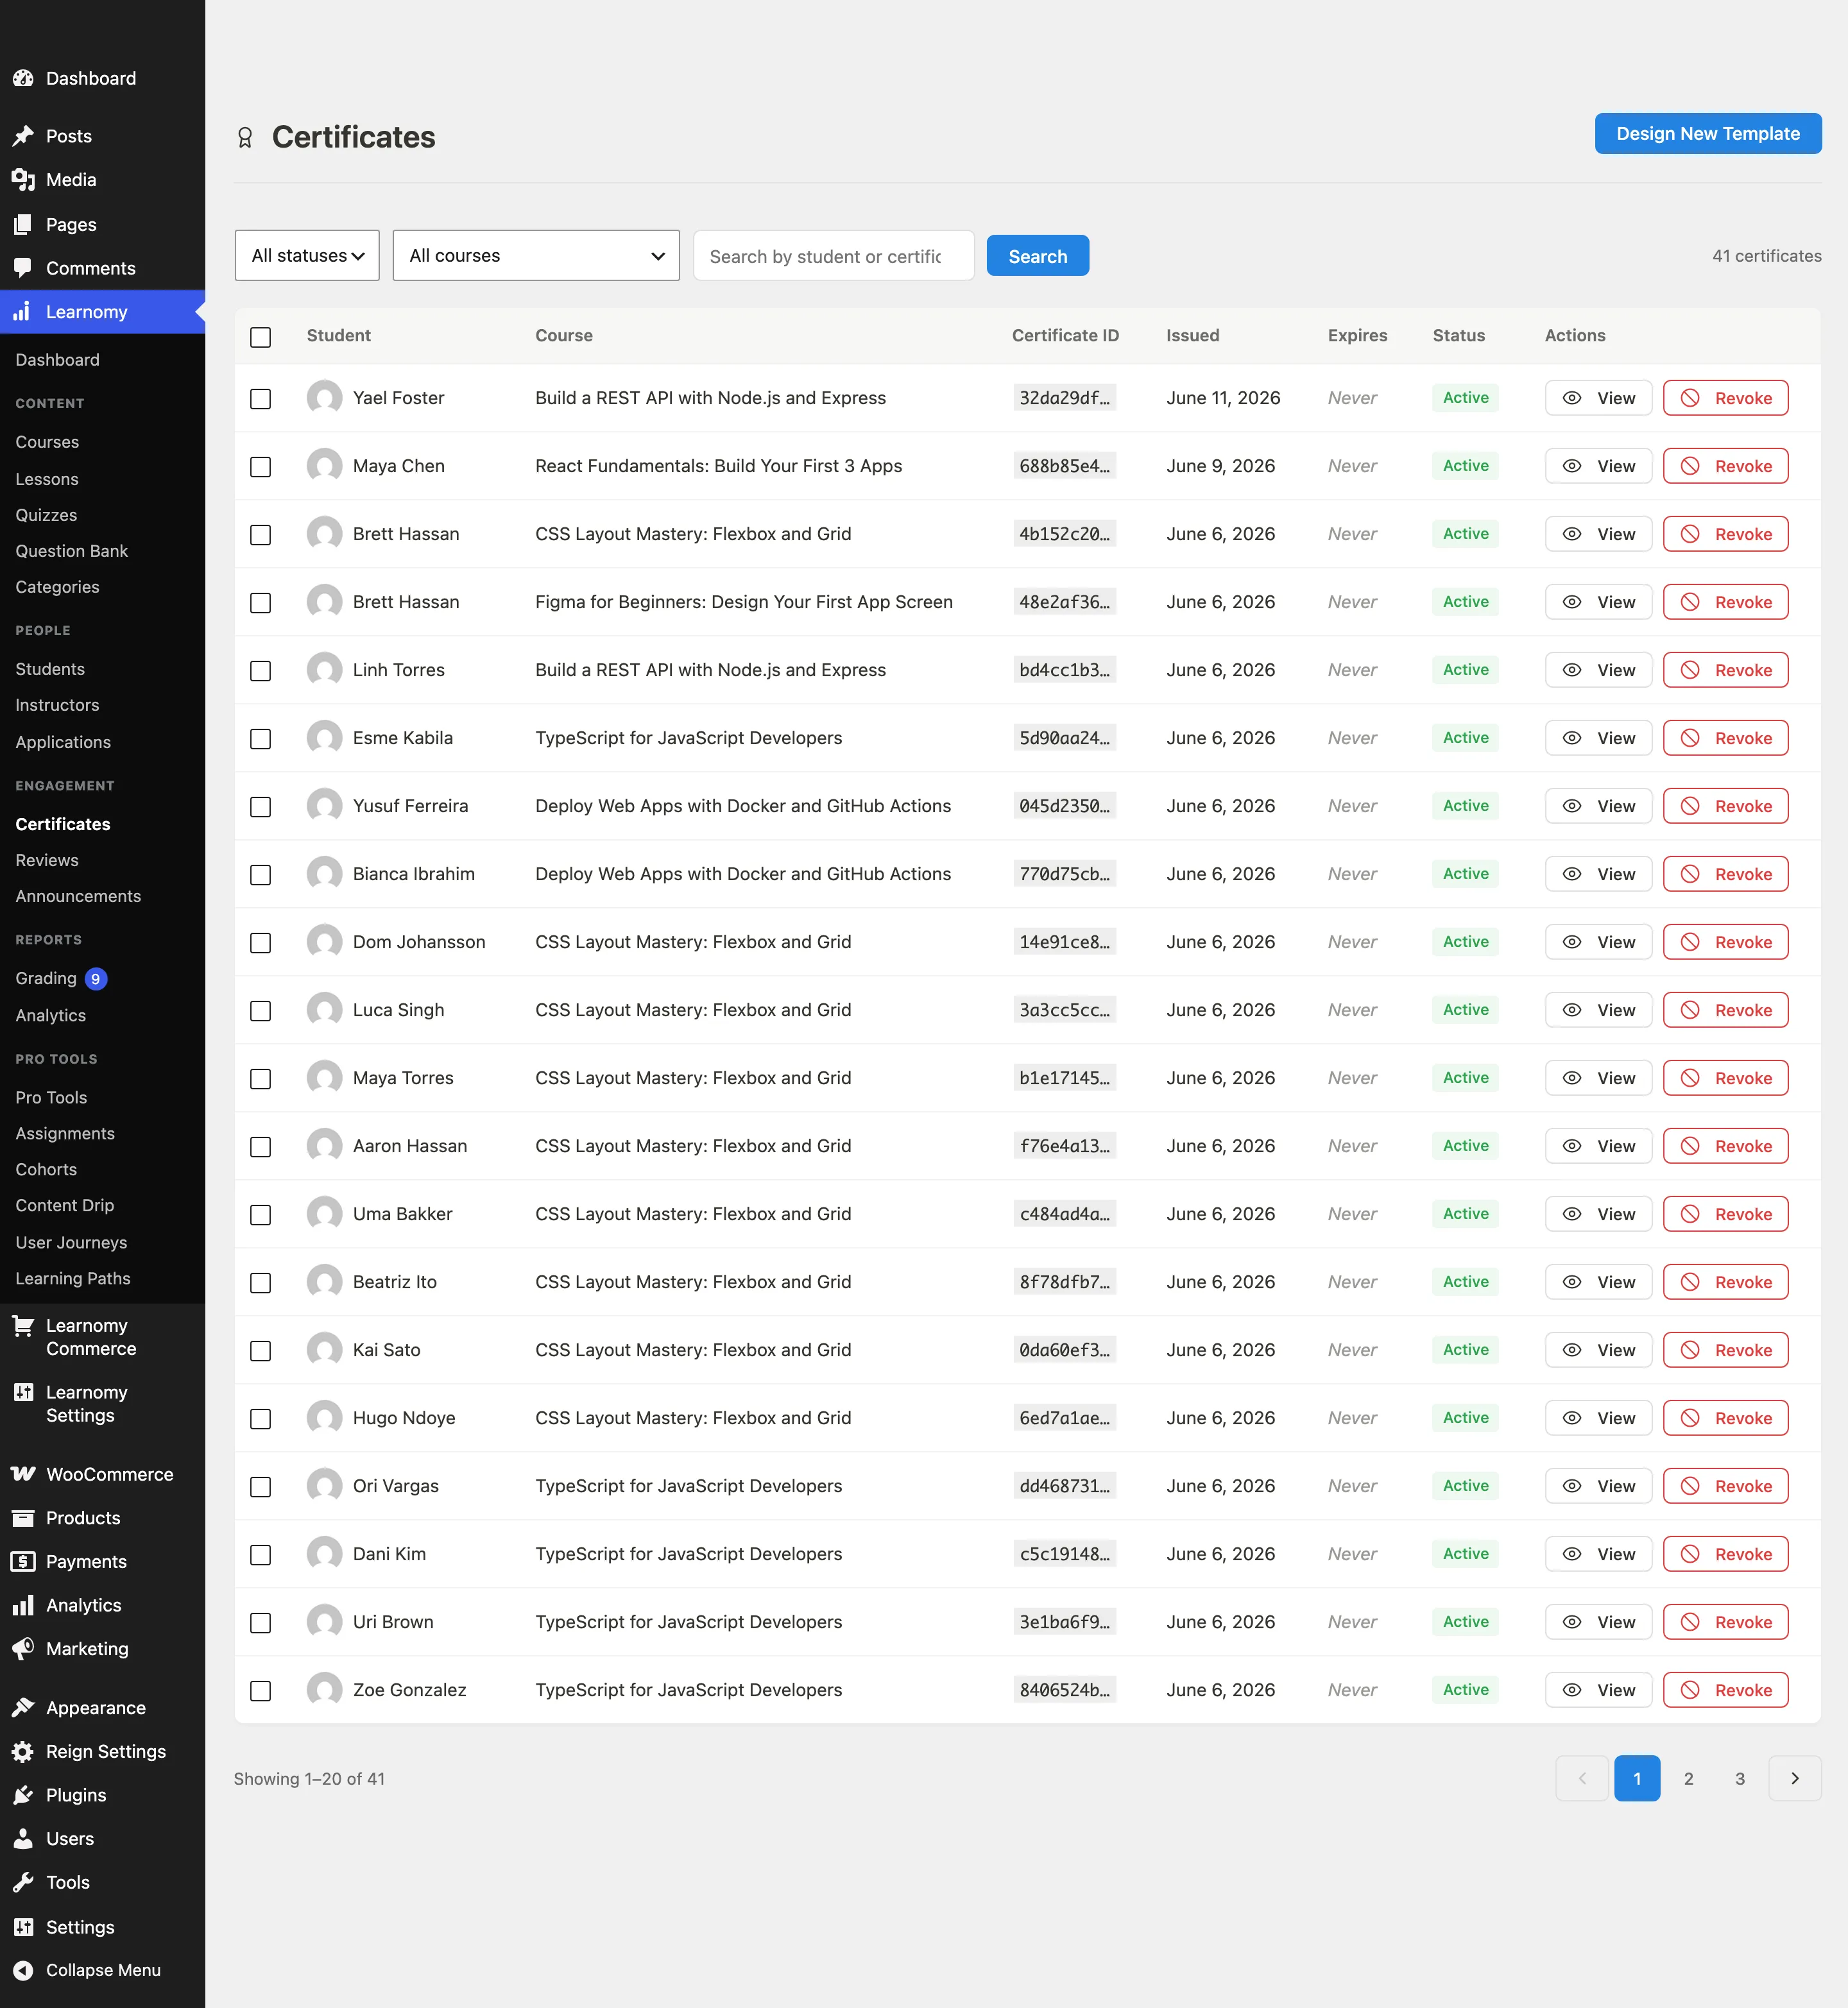Open the WordPress Dashboard icon

(23, 78)
